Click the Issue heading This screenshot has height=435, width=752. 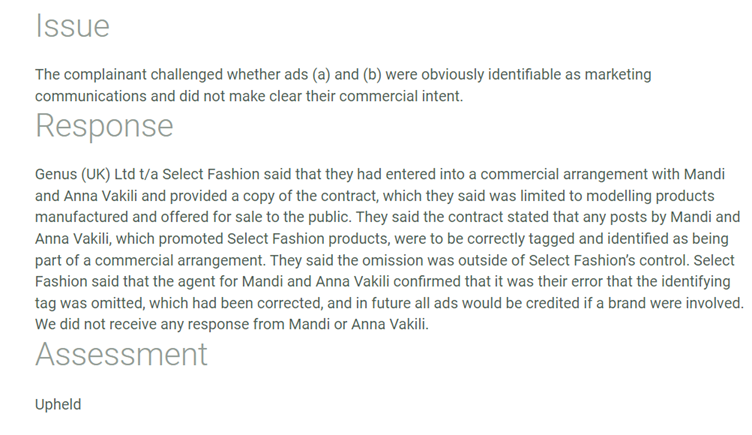tap(72, 25)
